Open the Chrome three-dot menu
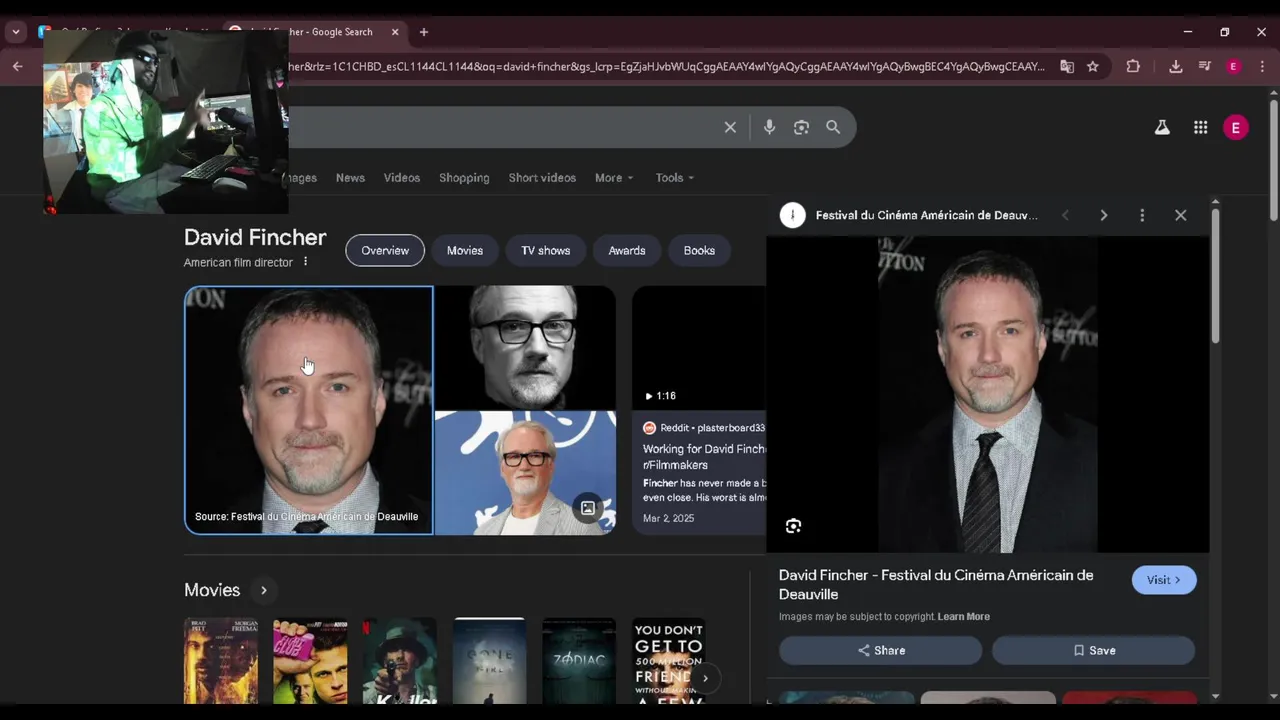This screenshot has width=1280, height=720. point(1261,66)
